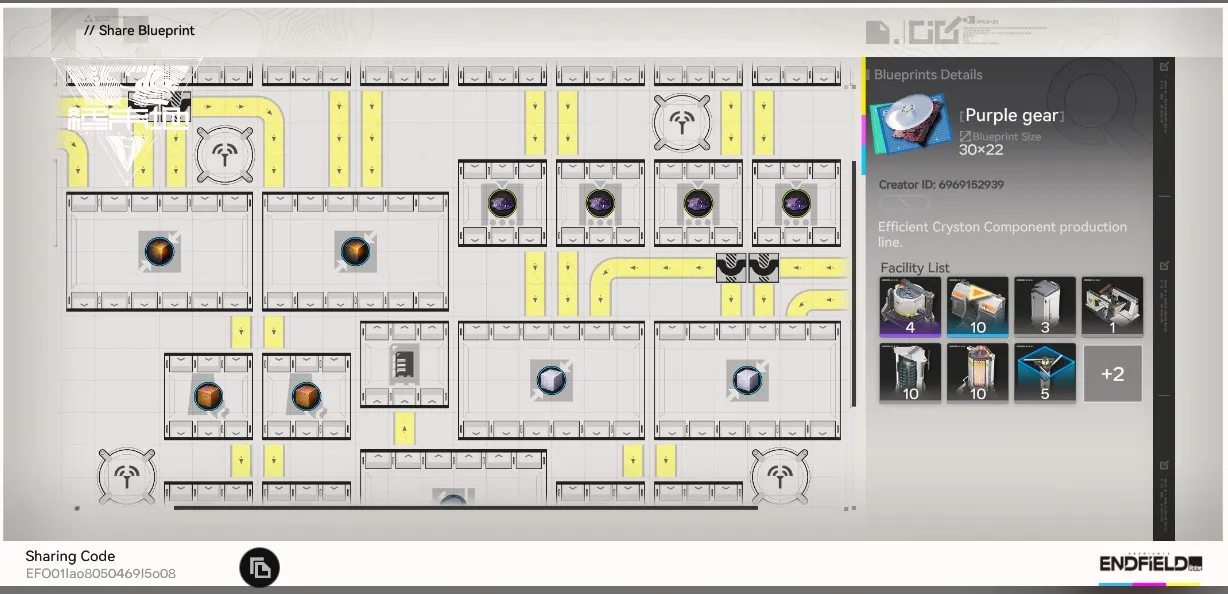Click the Endfield logo in the footer
The image size is (1228, 594).
[x=1150, y=564]
